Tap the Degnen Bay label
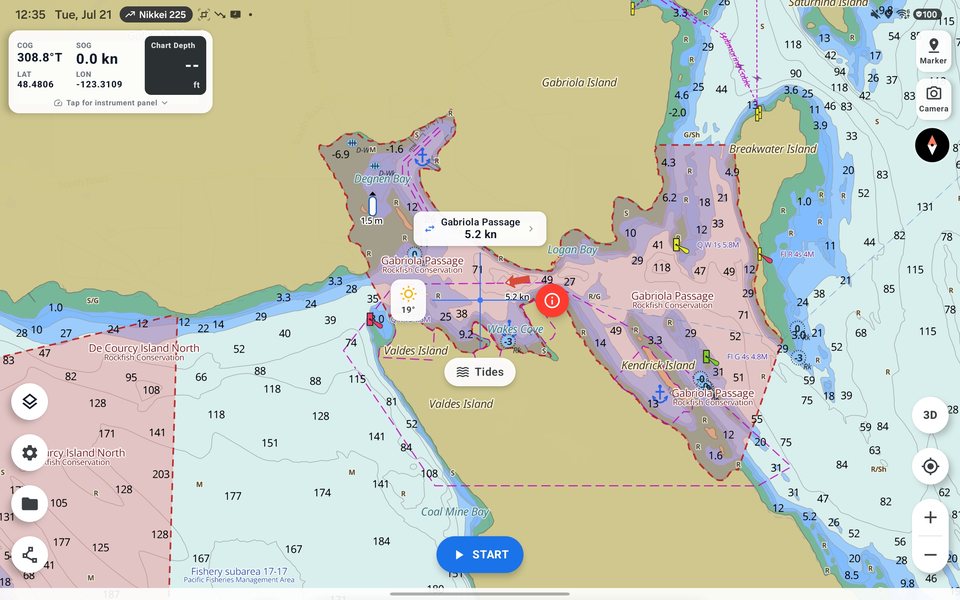 [382, 179]
